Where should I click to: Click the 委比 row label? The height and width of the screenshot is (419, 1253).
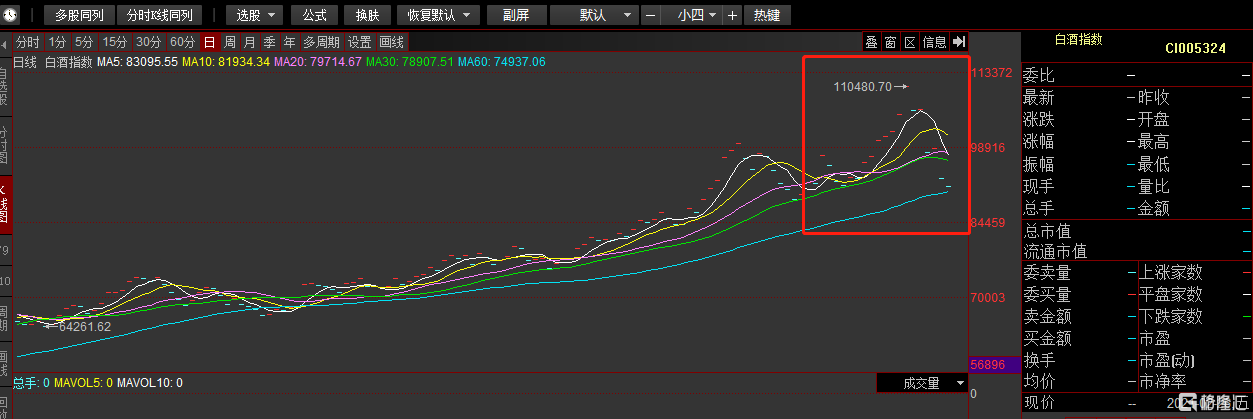1039,76
